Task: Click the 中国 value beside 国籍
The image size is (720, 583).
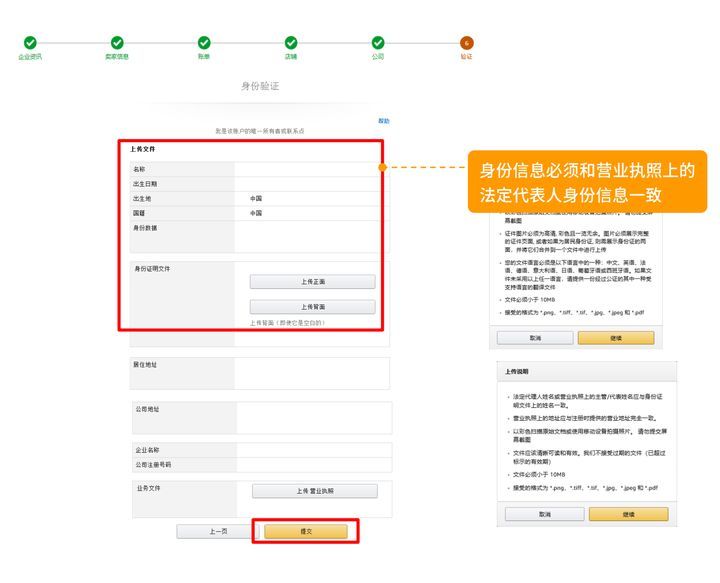Action: pos(256,213)
